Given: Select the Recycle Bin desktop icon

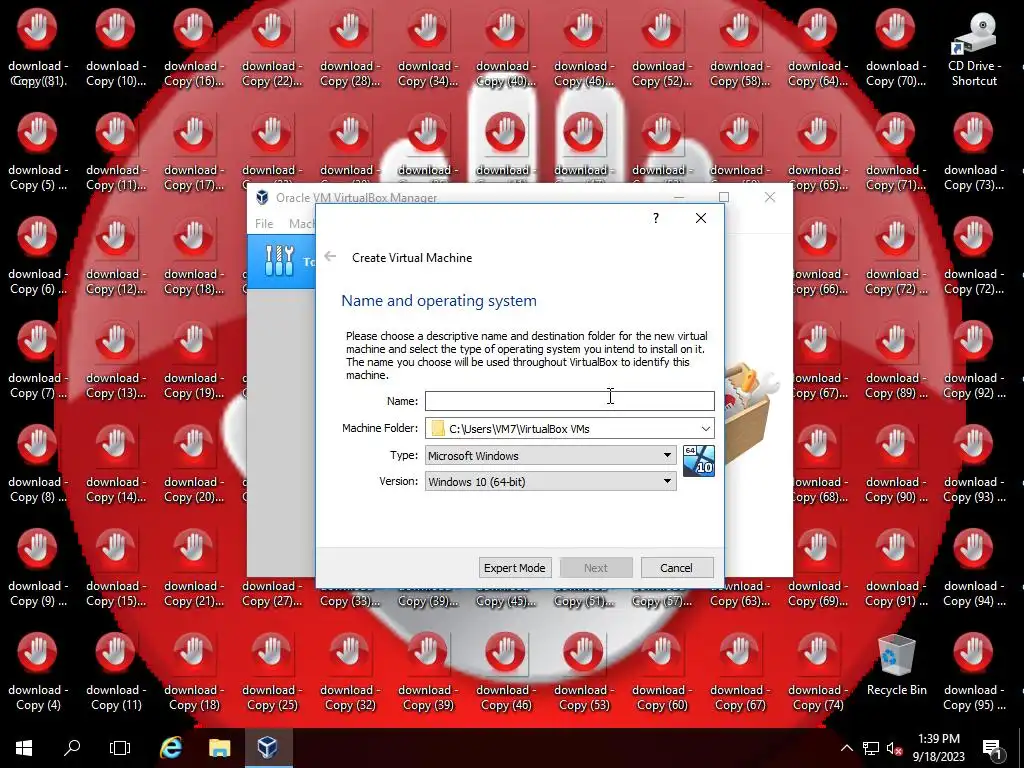Looking at the screenshot, I should coord(896,665).
